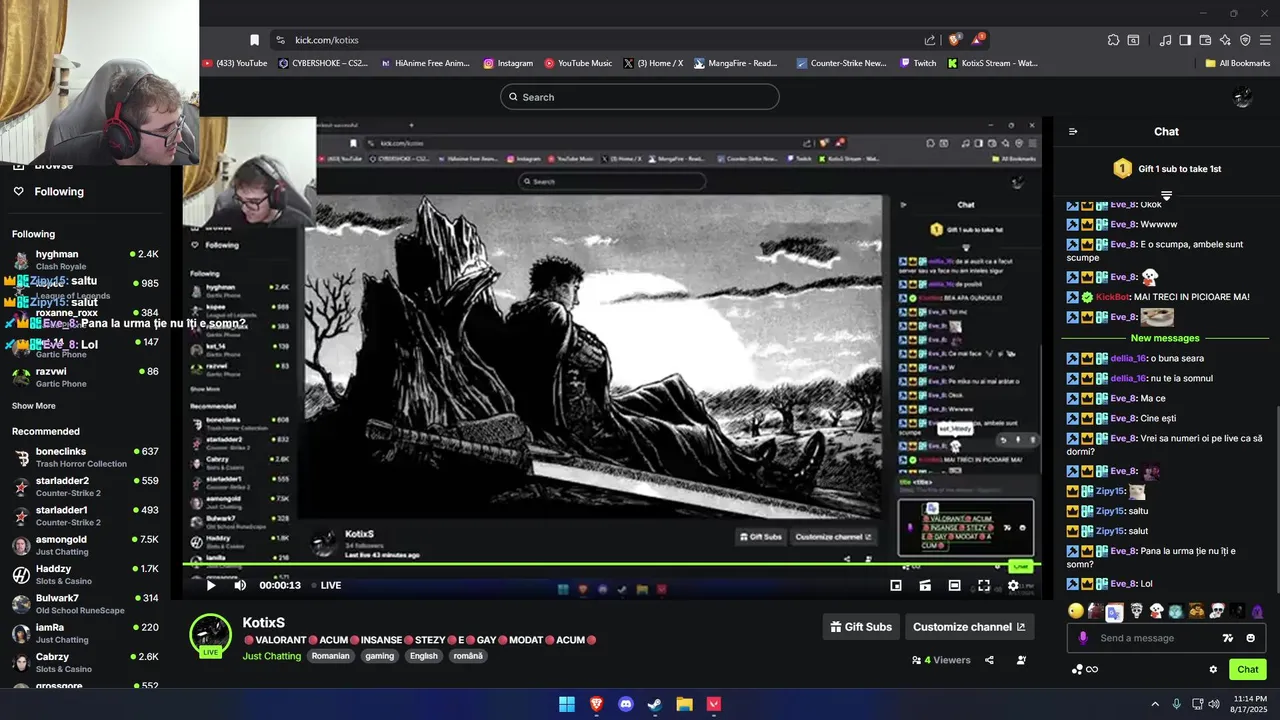Open Brave Wallet icon
The image size is (1280, 720).
coord(1205,40)
